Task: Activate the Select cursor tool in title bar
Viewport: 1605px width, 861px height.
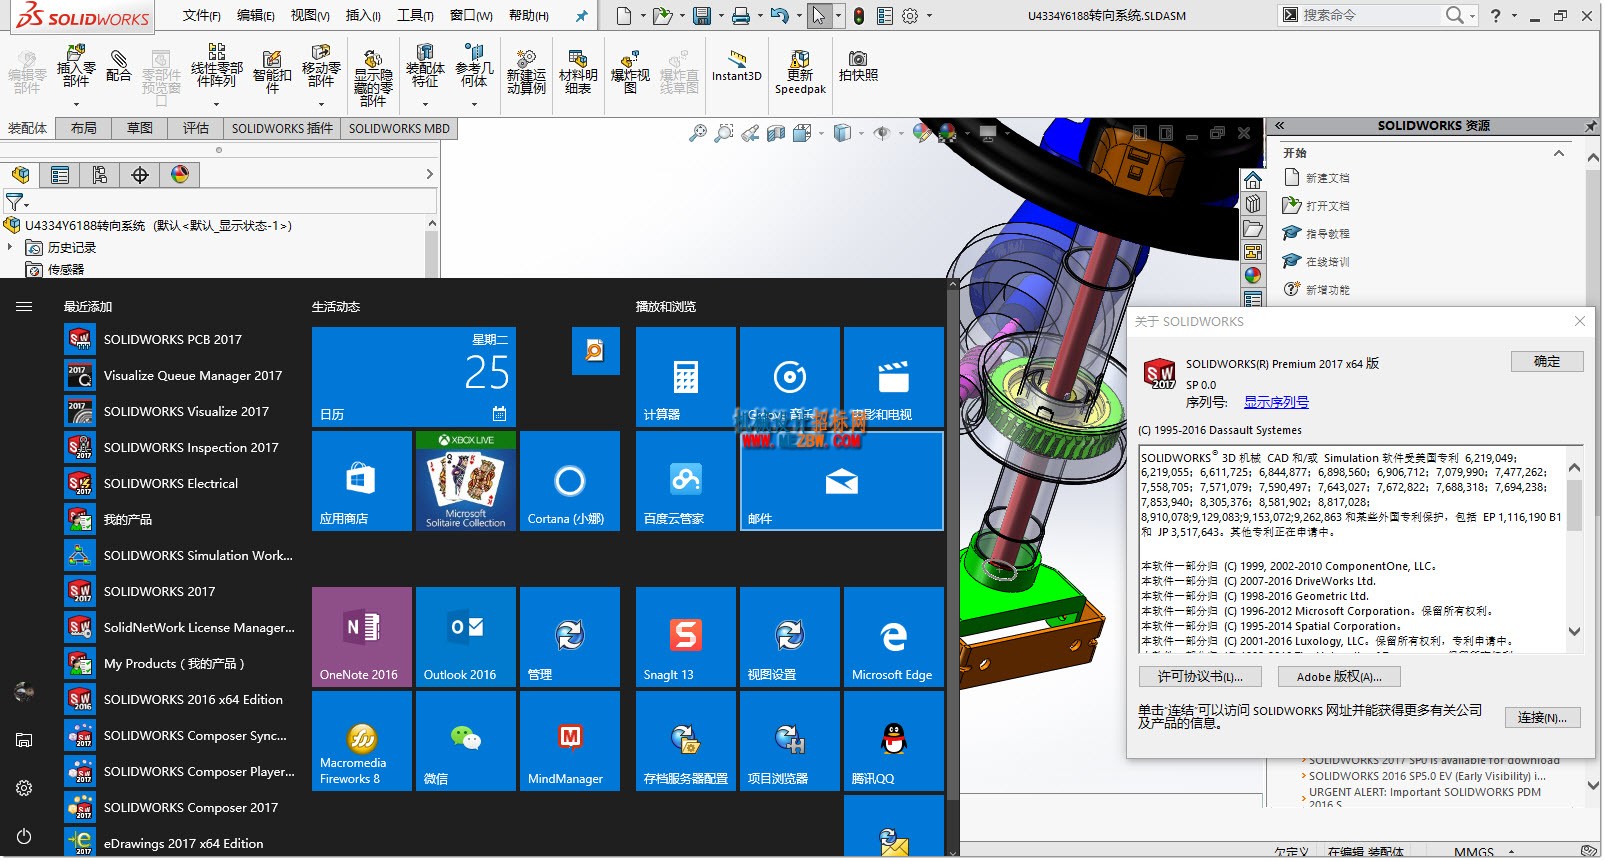Action: [819, 16]
